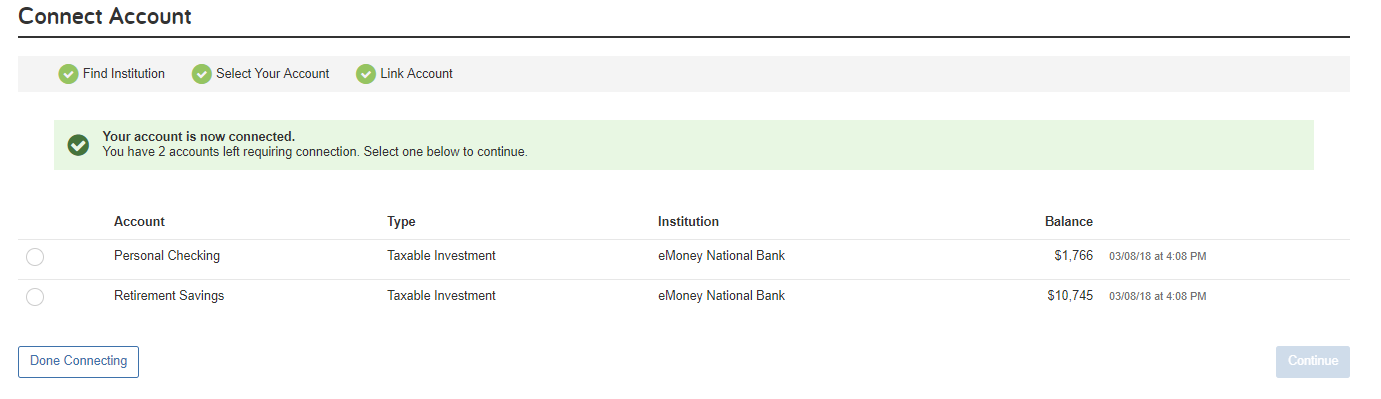Viewport: 1381px width, 399px height.
Task: Click the Institution column header
Action: point(688,222)
